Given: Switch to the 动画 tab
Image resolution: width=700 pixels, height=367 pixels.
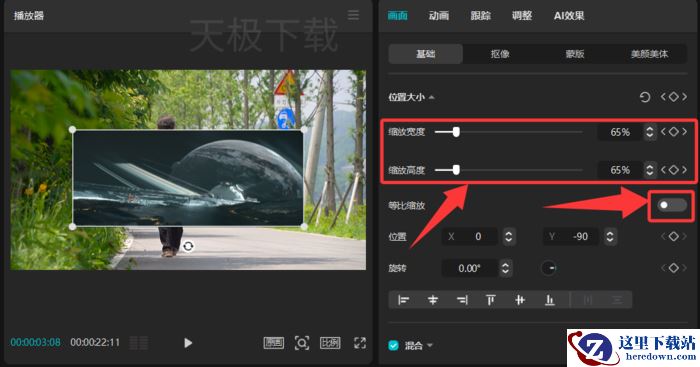Looking at the screenshot, I should click(x=439, y=16).
